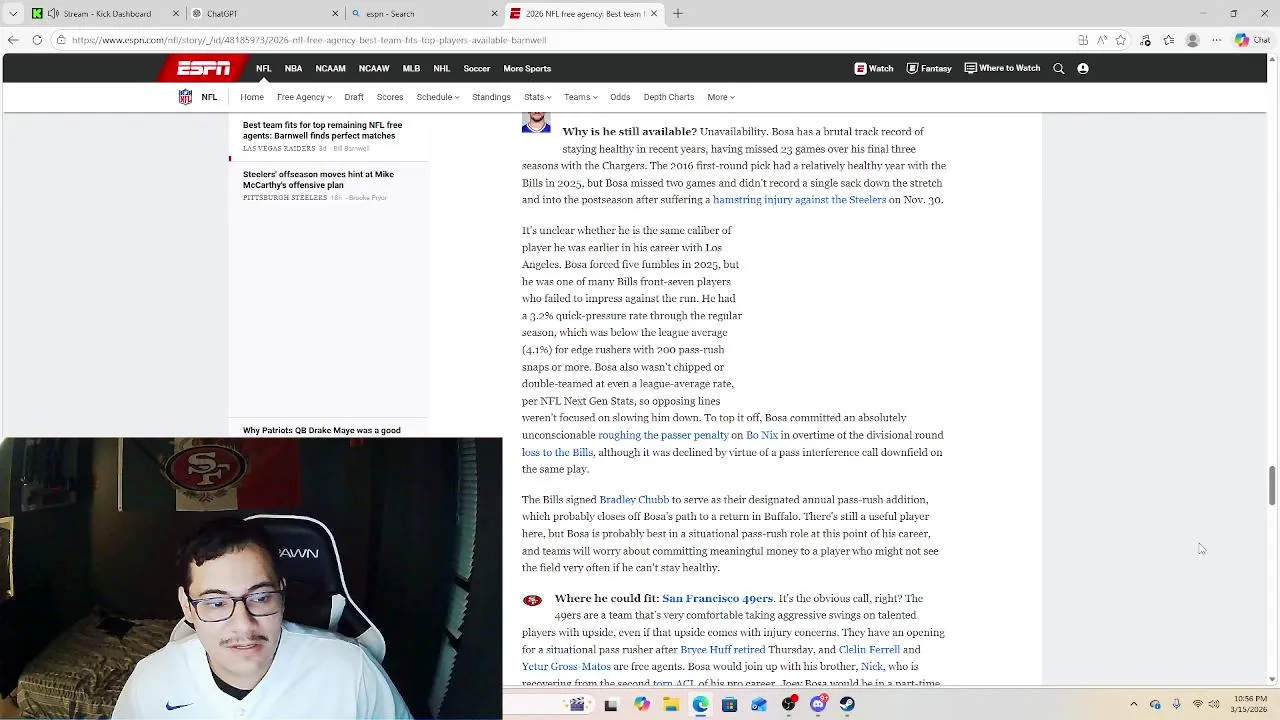The height and width of the screenshot is (720, 1280).
Task: Expand the Free Agency dropdown
Action: click(x=304, y=97)
